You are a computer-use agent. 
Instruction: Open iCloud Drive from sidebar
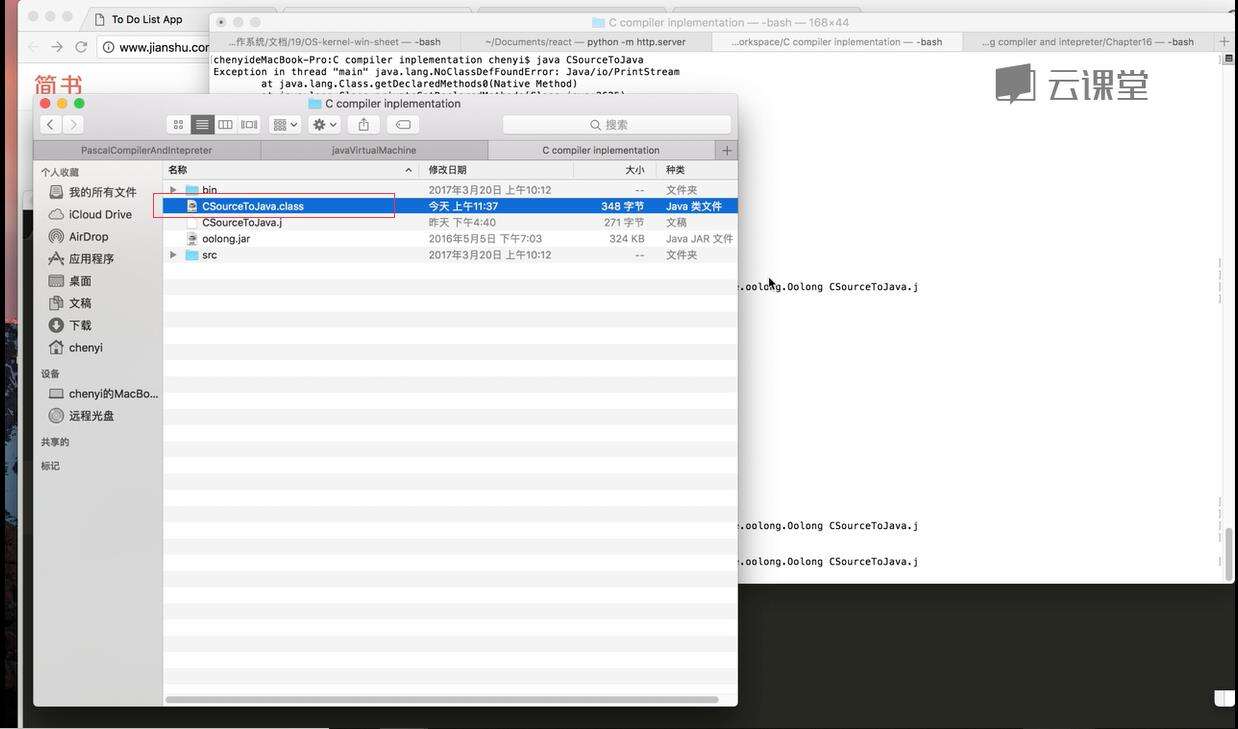(100, 215)
